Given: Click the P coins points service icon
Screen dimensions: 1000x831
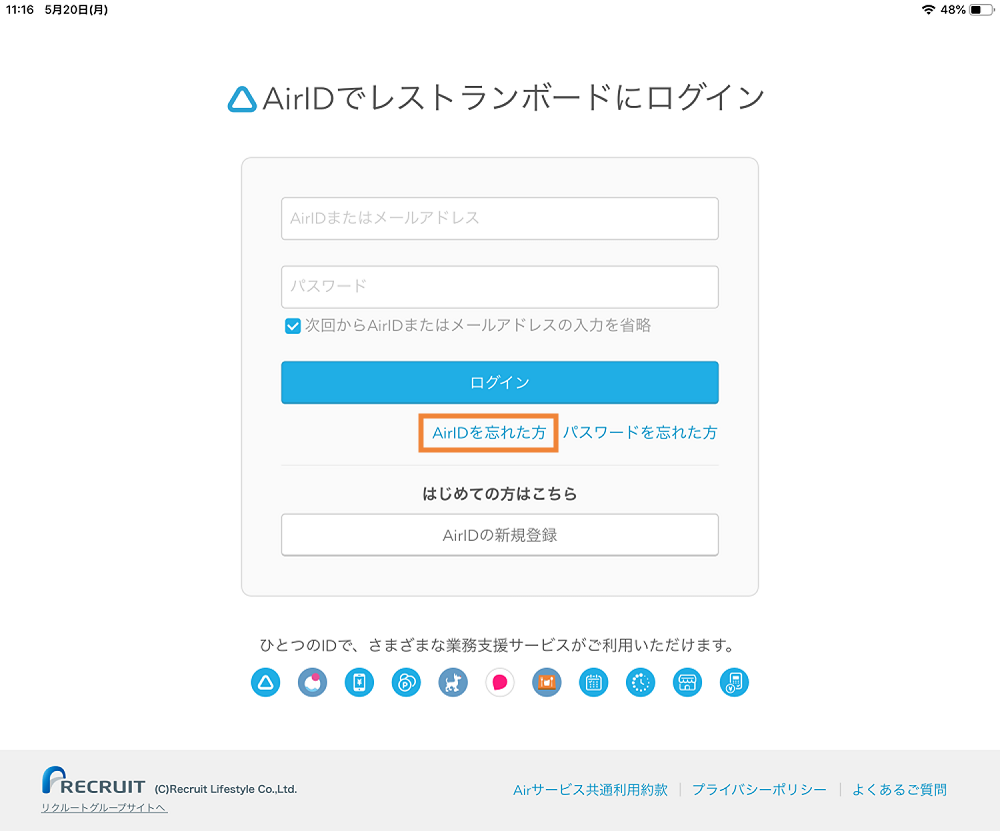Looking at the screenshot, I should [406, 682].
